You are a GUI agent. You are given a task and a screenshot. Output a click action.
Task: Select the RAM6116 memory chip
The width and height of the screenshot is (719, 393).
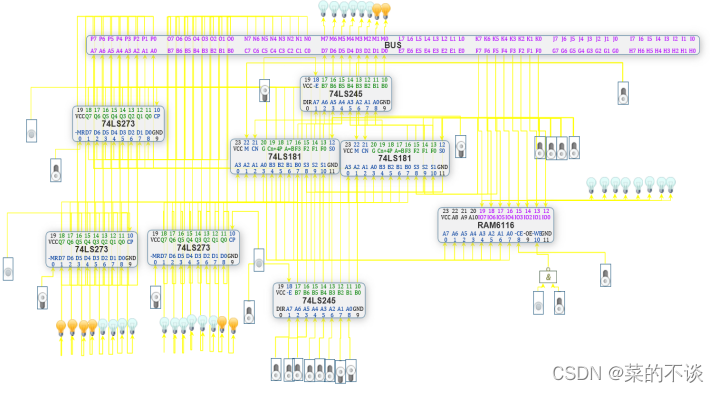click(496, 225)
